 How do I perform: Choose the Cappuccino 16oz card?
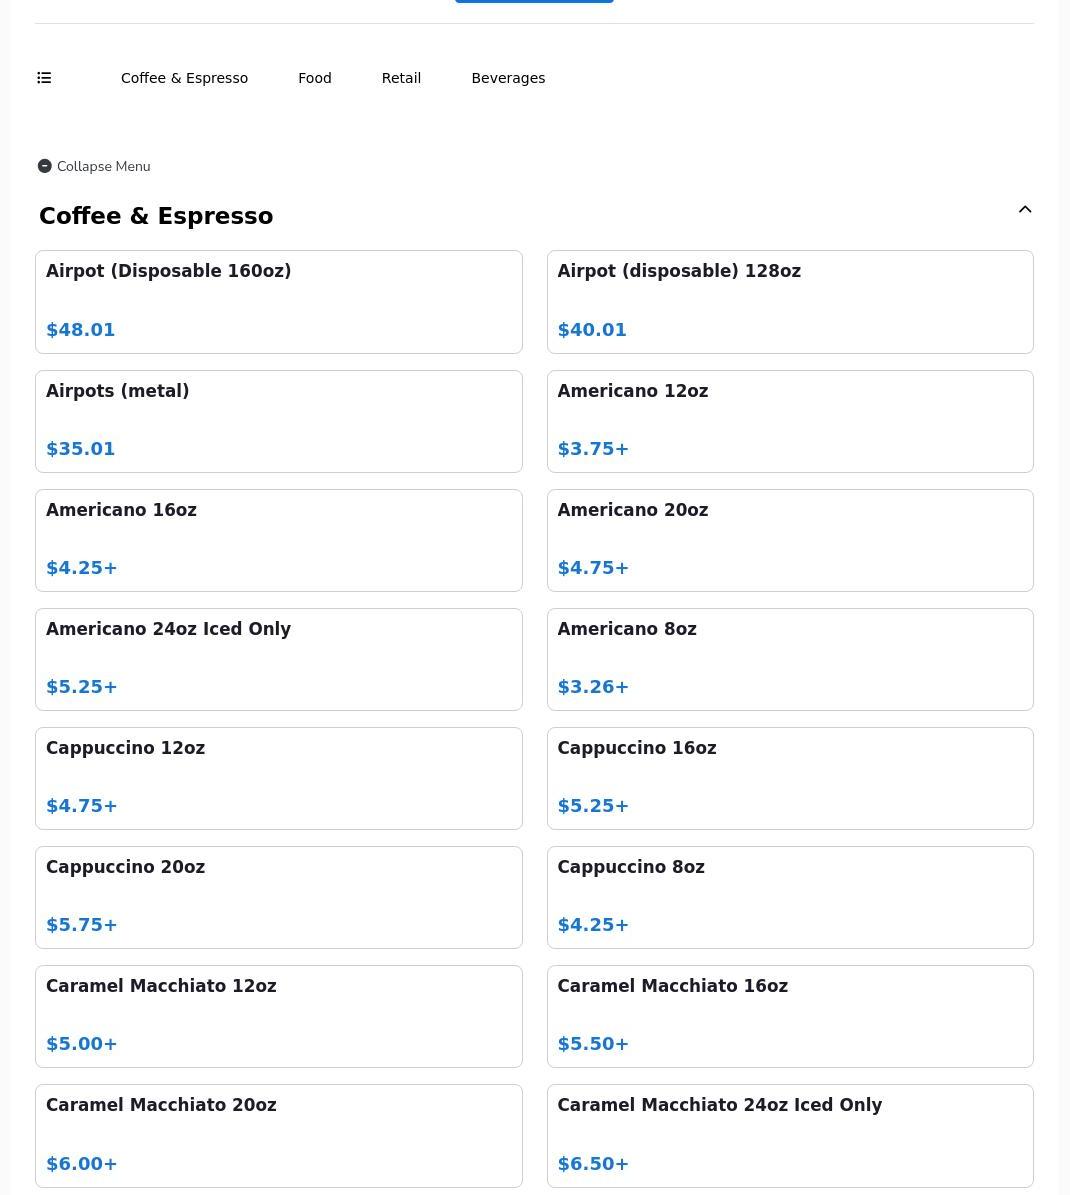[x=790, y=778]
